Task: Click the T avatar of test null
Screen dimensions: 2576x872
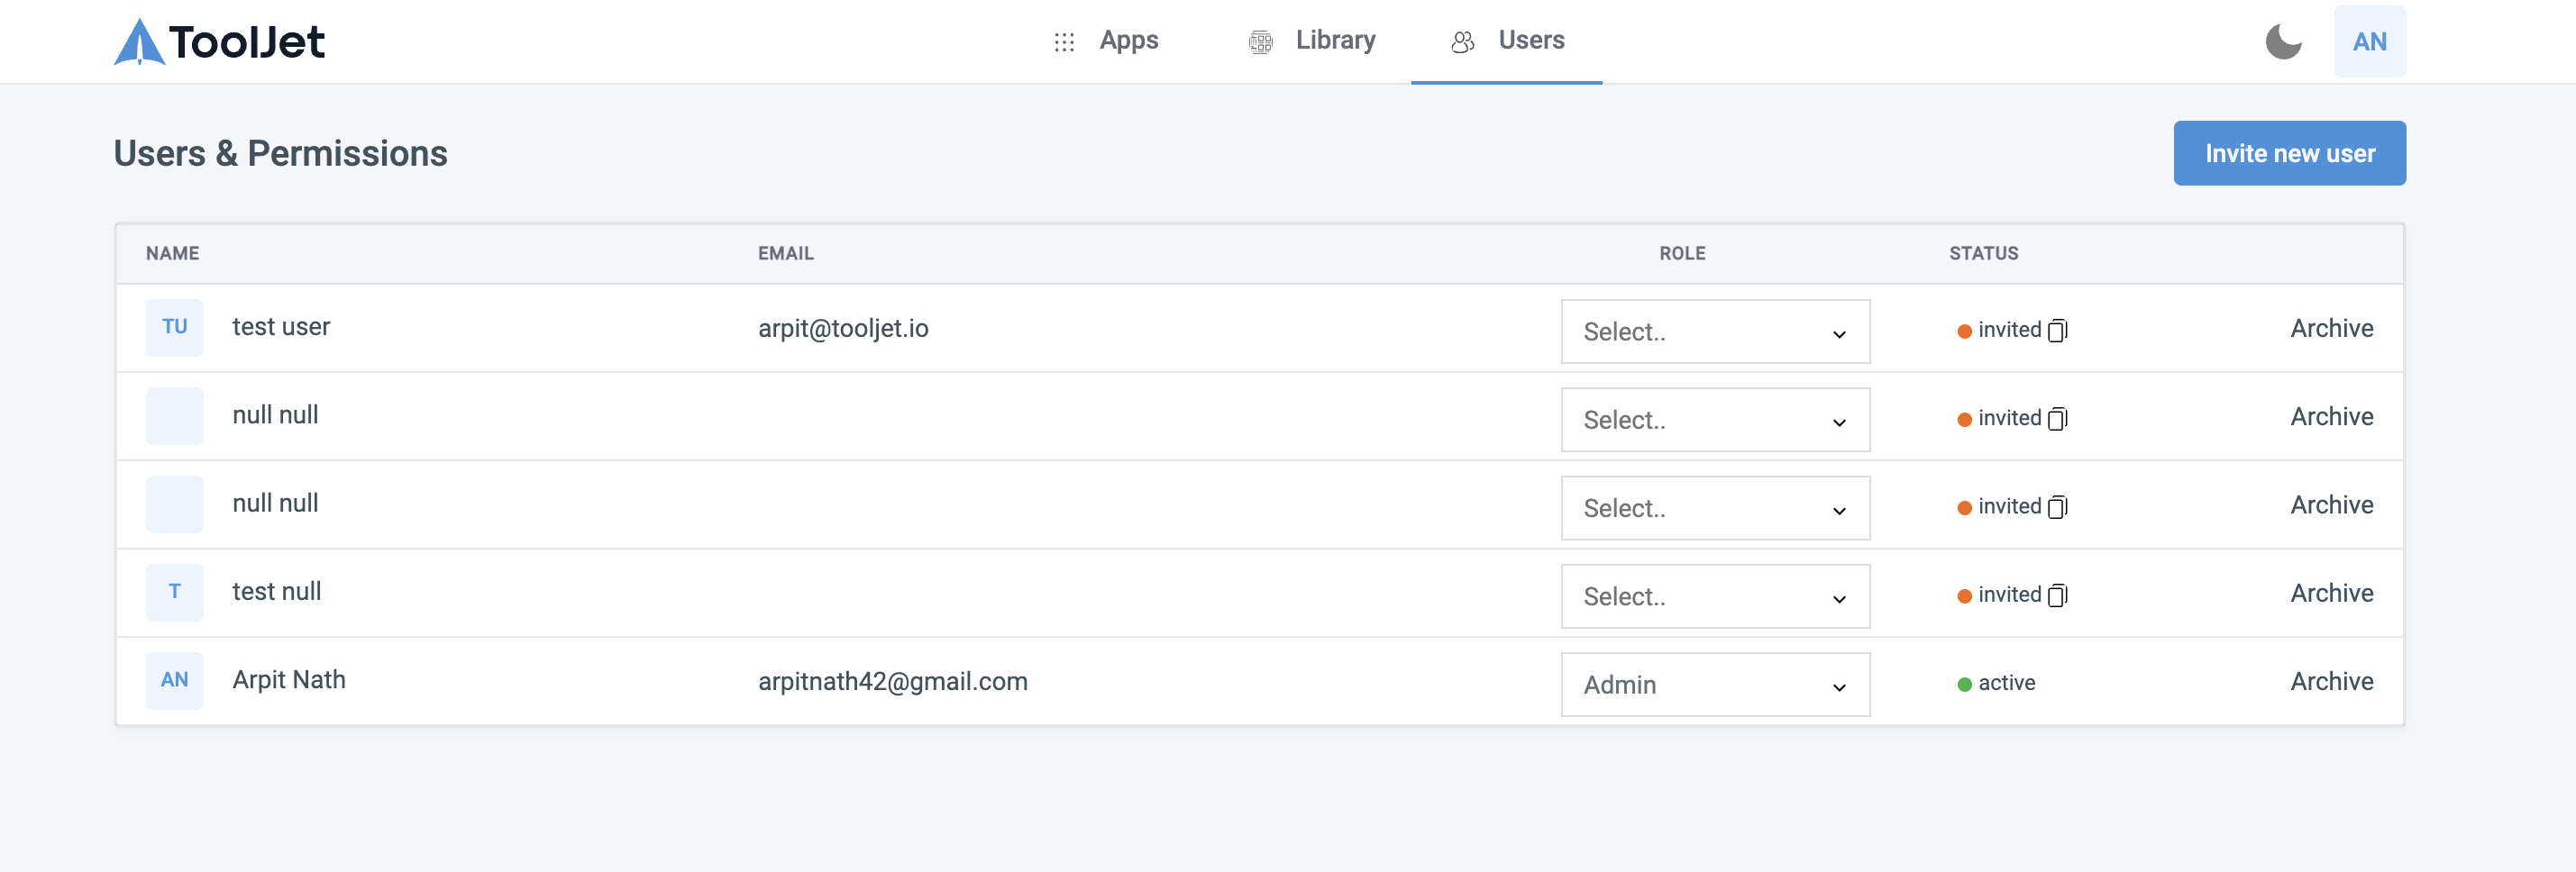Action: pos(175,592)
